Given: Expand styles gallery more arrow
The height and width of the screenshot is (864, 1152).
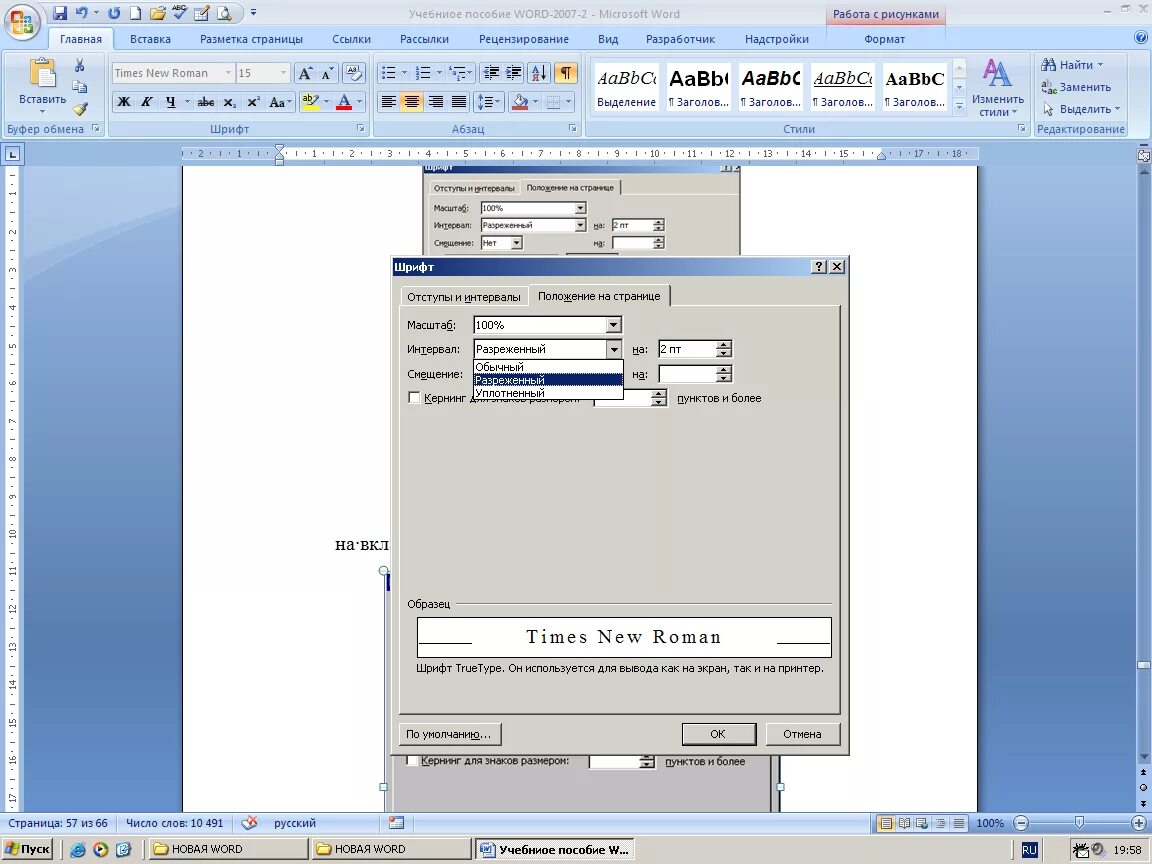Looking at the screenshot, I should tap(959, 107).
